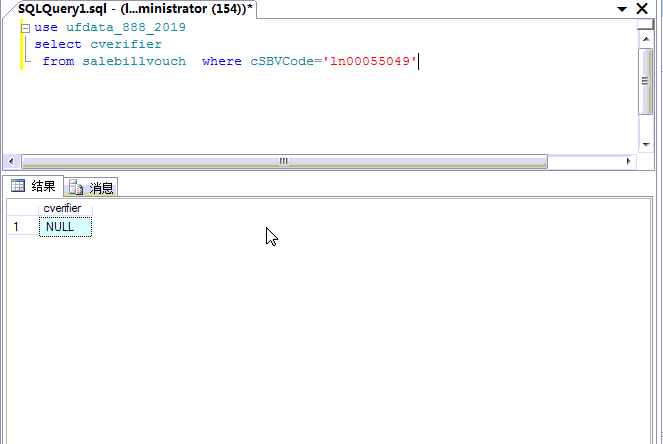Click the horizontal scroll right arrow
Viewport: 663px width, 444px height.
coord(628,161)
